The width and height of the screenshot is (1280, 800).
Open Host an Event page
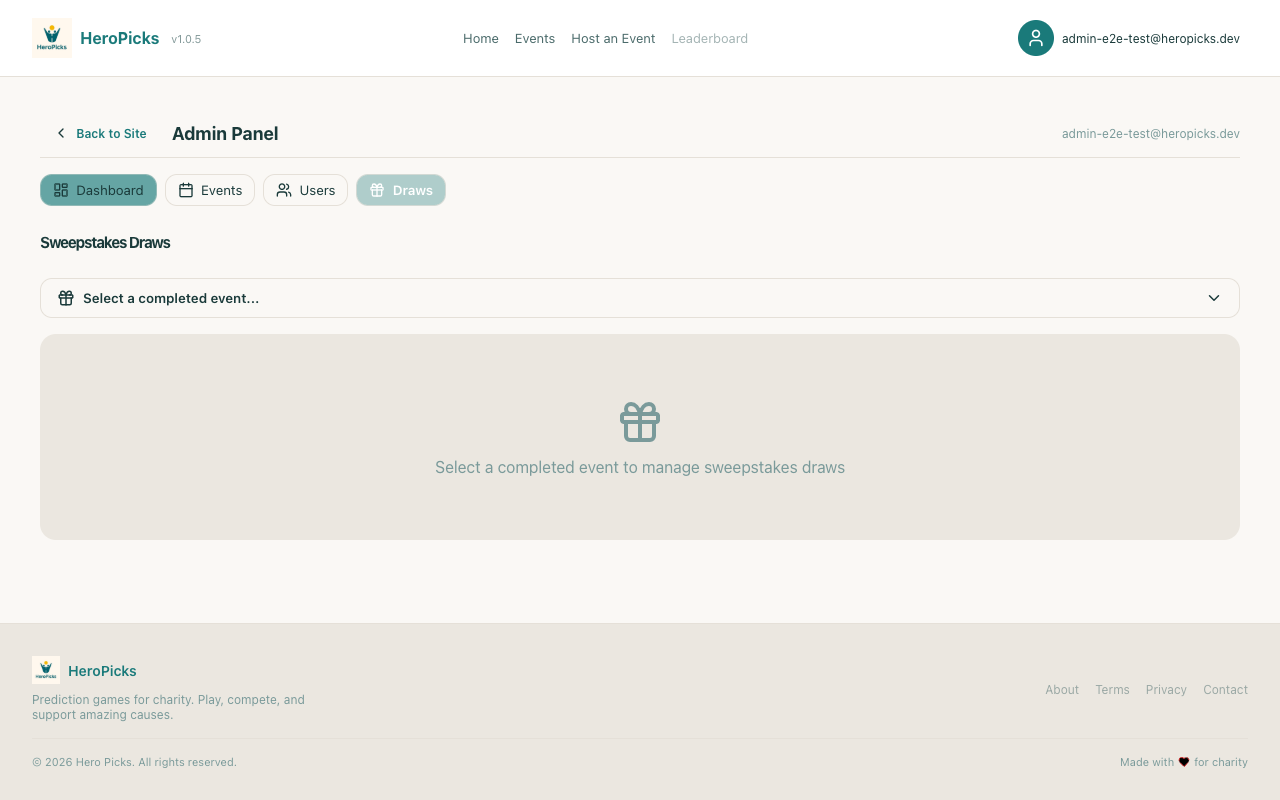click(613, 38)
